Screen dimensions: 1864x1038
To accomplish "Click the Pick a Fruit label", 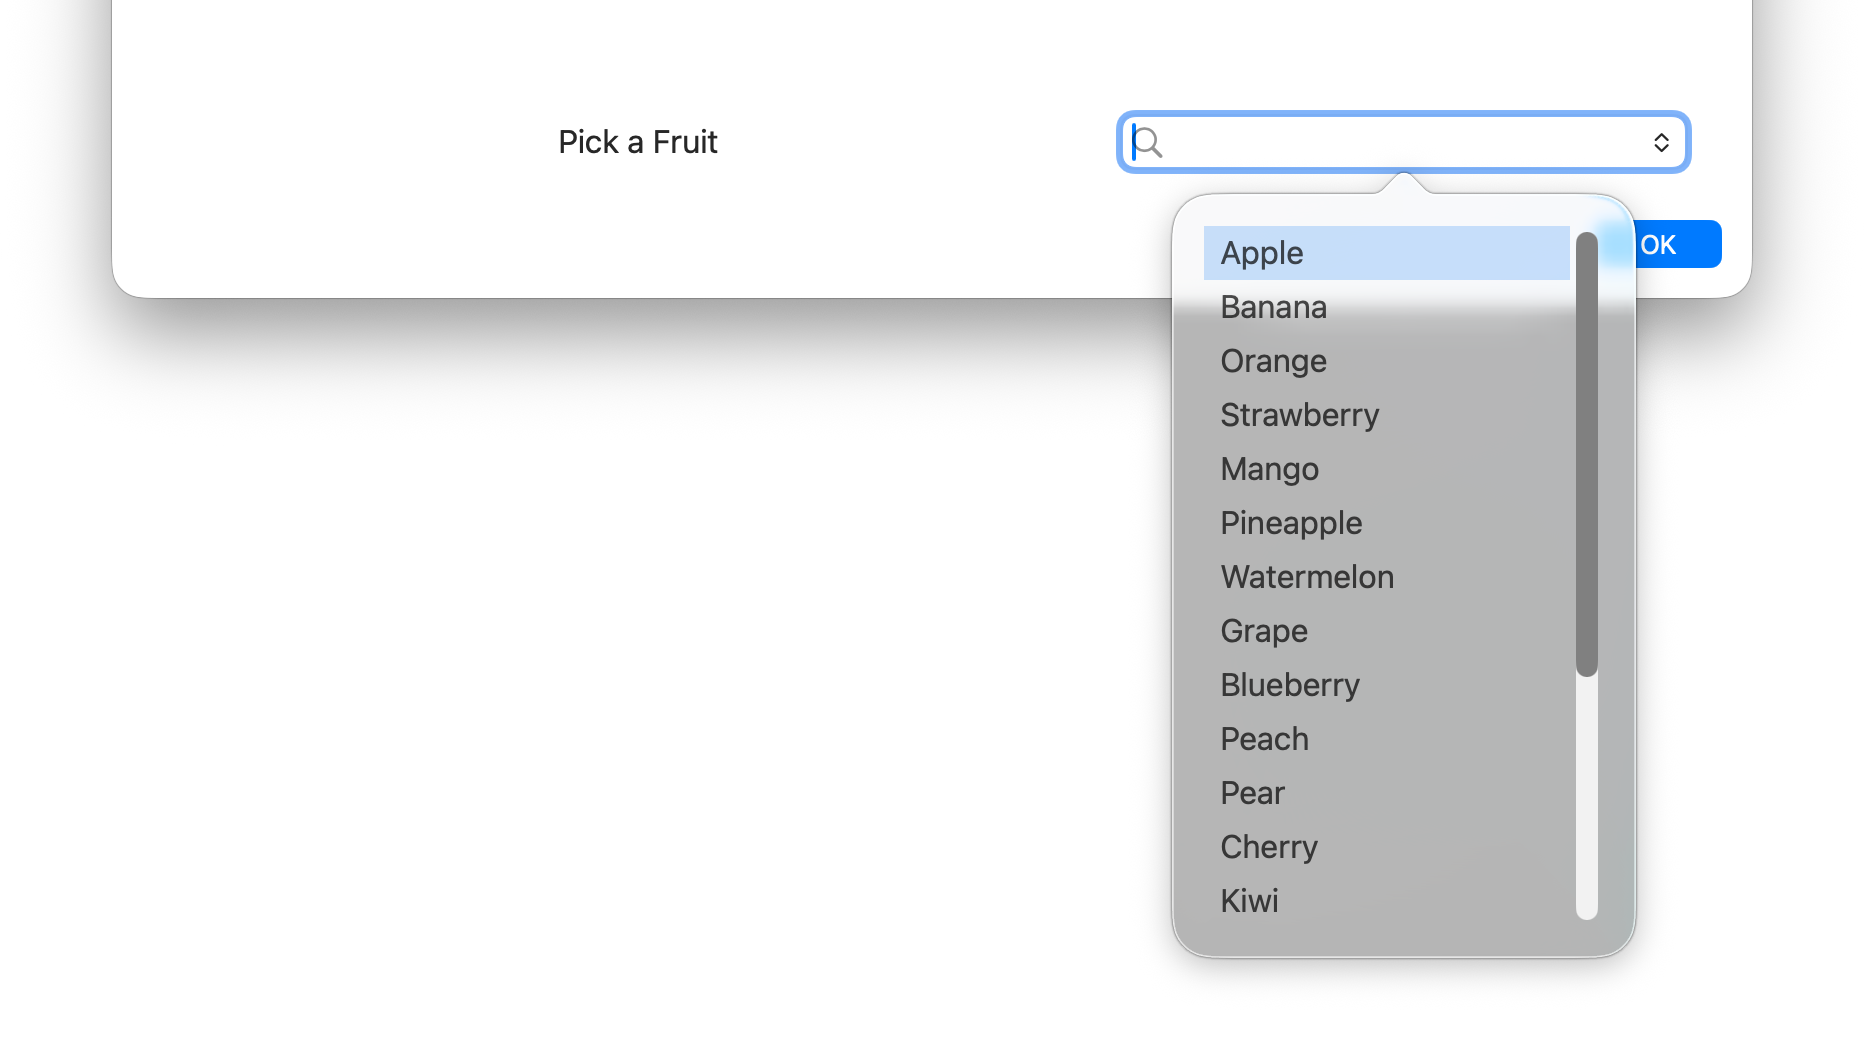I will 638,142.
